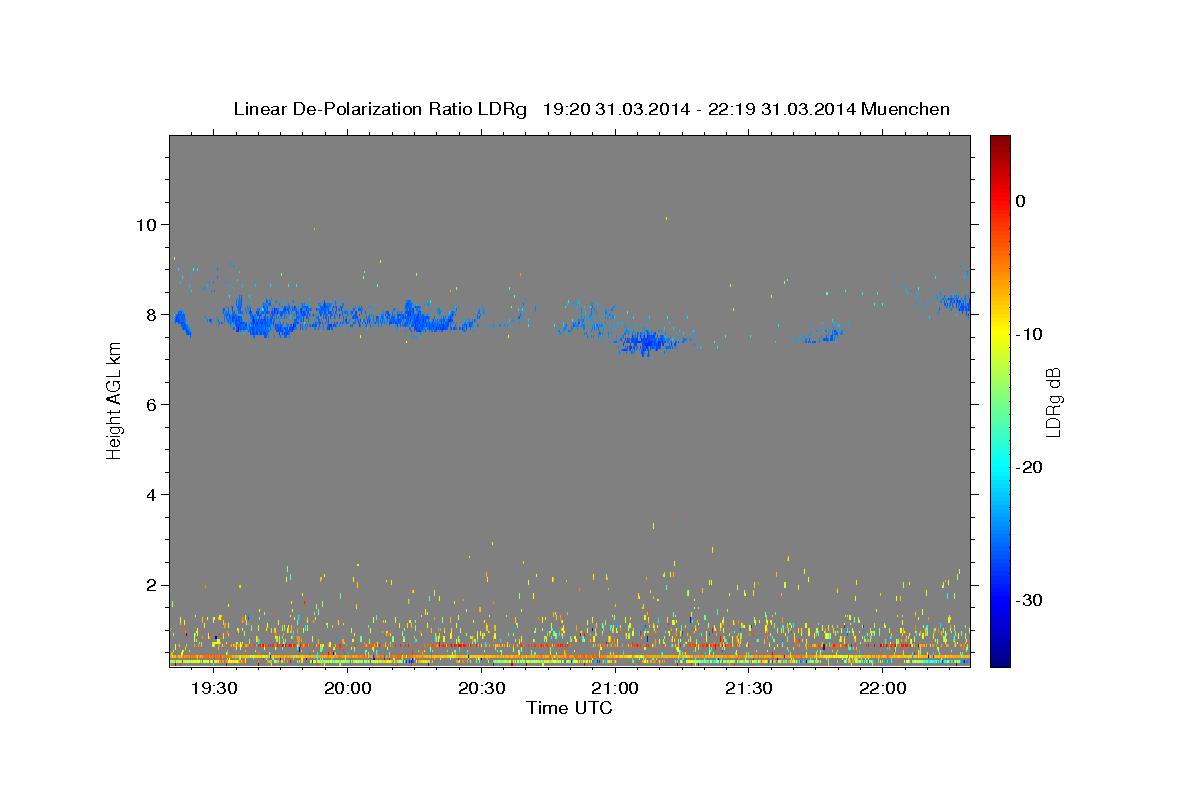Click the height tick label "6"

tap(151, 404)
